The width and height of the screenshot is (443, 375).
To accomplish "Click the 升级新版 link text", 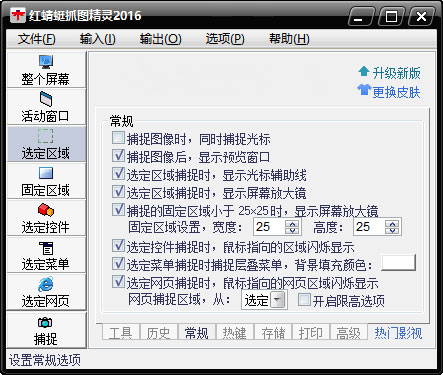I will tap(396, 73).
